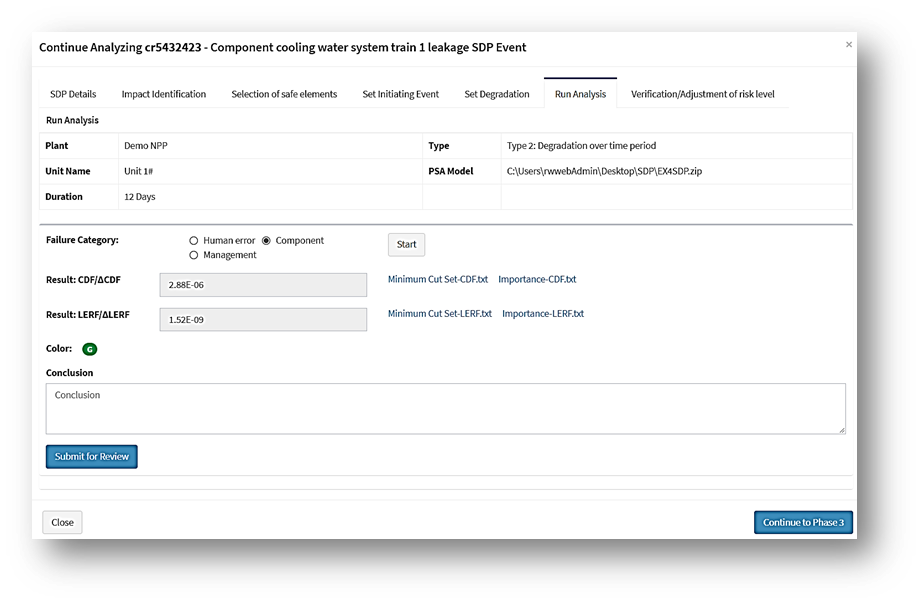Close the dialog with the X icon

pyautogui.click(x=849, y=45)
